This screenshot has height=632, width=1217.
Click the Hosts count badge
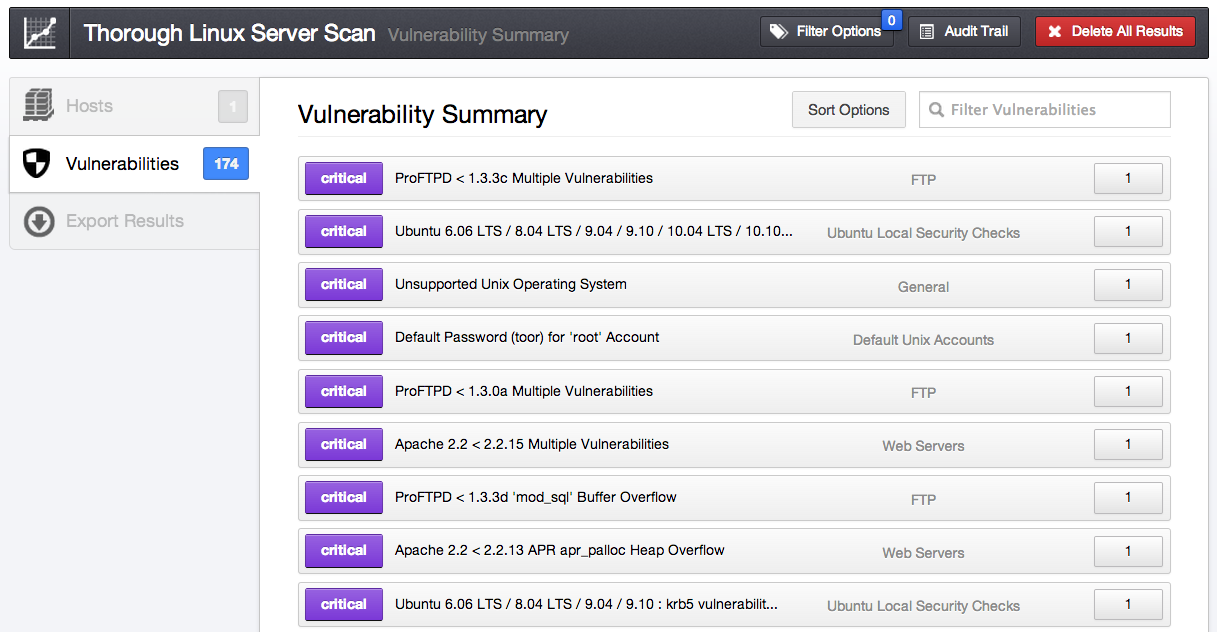coord(233,106)
